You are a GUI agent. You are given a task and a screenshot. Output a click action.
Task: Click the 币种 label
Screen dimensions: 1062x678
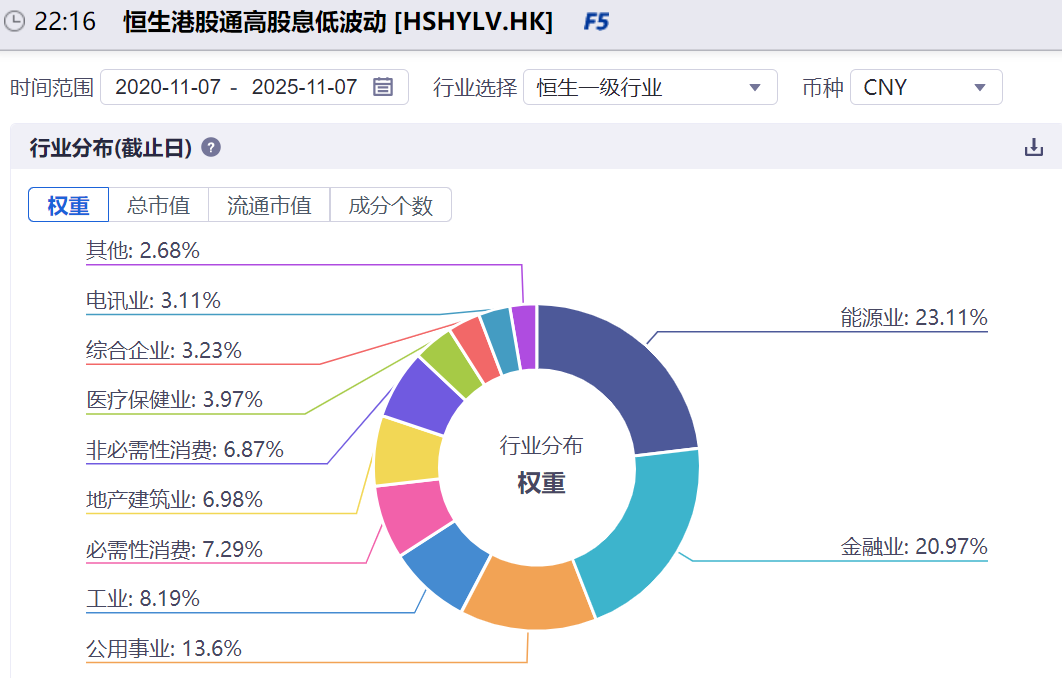823,87
